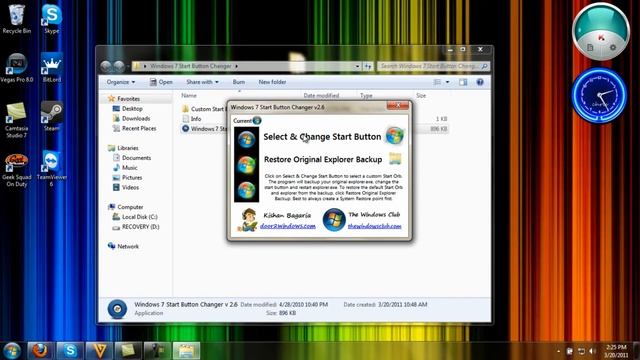Select Computer in the navigation pane
This screenshot has height=360, width=640.
[130, 207]
